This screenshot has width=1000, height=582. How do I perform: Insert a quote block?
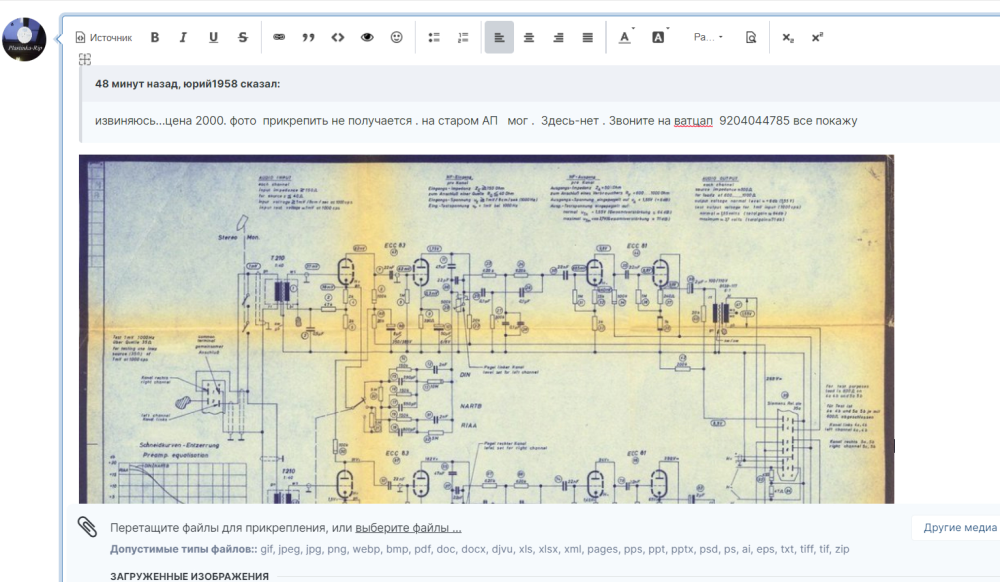coord(308,38)
